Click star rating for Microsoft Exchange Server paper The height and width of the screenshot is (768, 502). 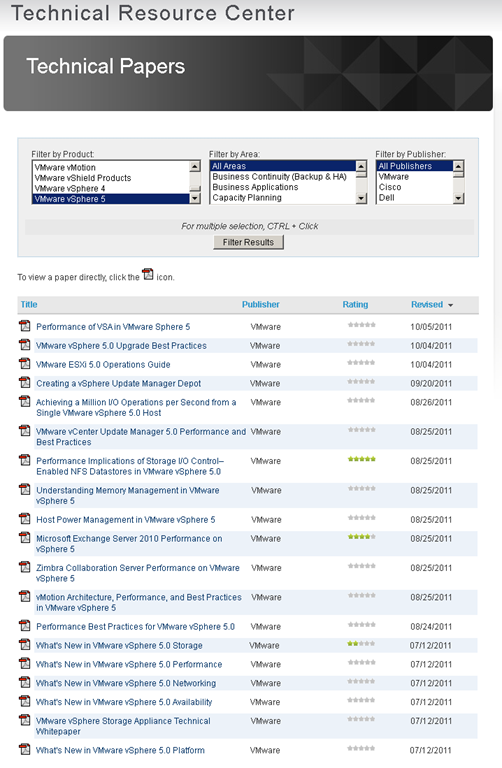click(x=361, y=537)
